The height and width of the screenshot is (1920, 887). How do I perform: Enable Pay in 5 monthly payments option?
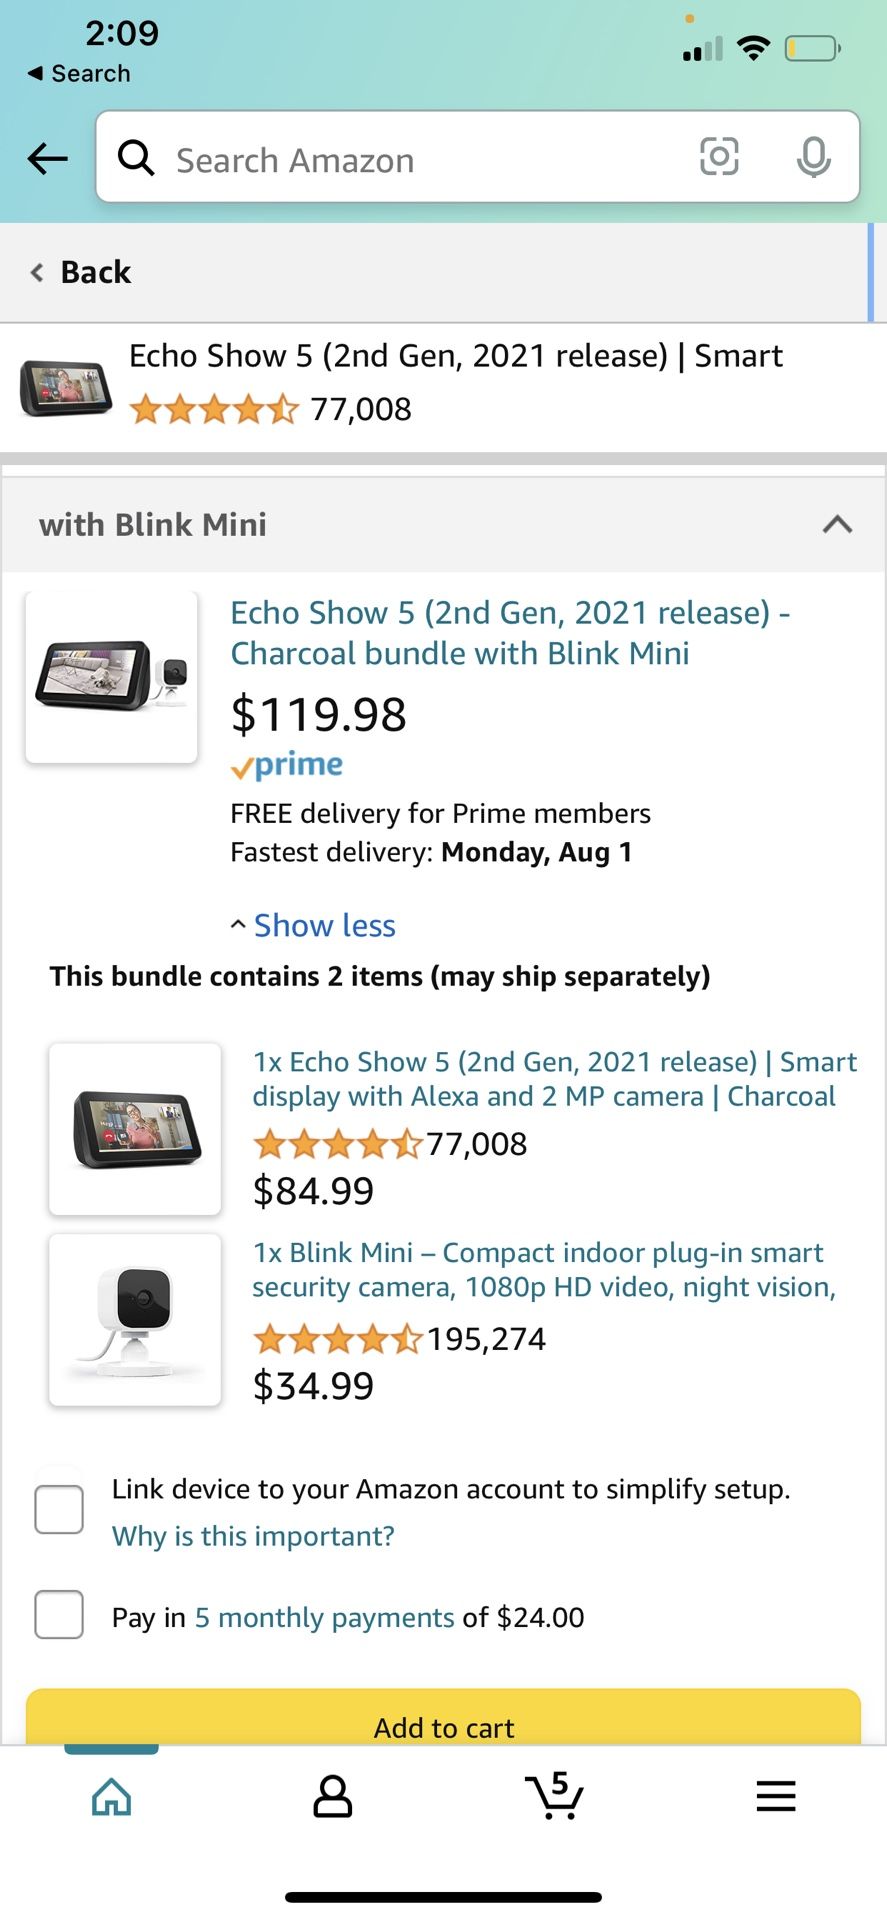click(58, 1614)
